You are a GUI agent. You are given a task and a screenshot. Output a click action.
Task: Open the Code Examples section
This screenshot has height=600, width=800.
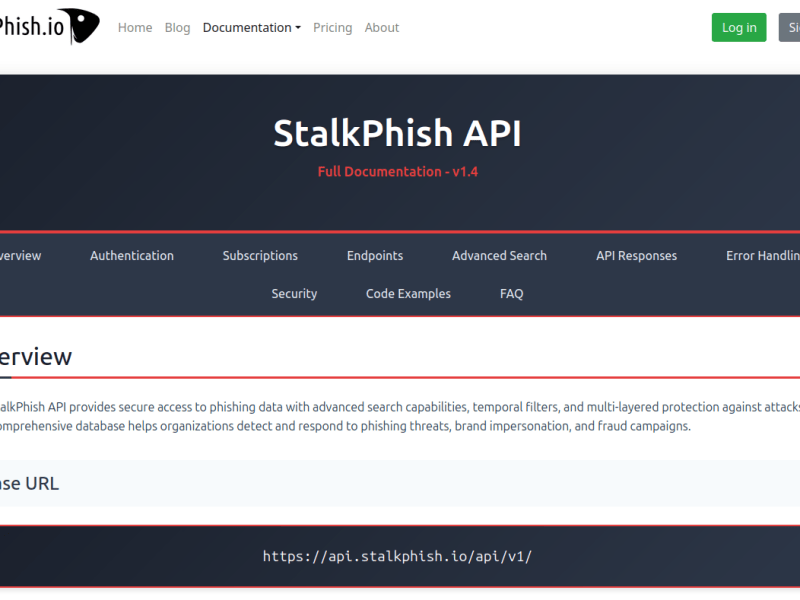[408, 293]
